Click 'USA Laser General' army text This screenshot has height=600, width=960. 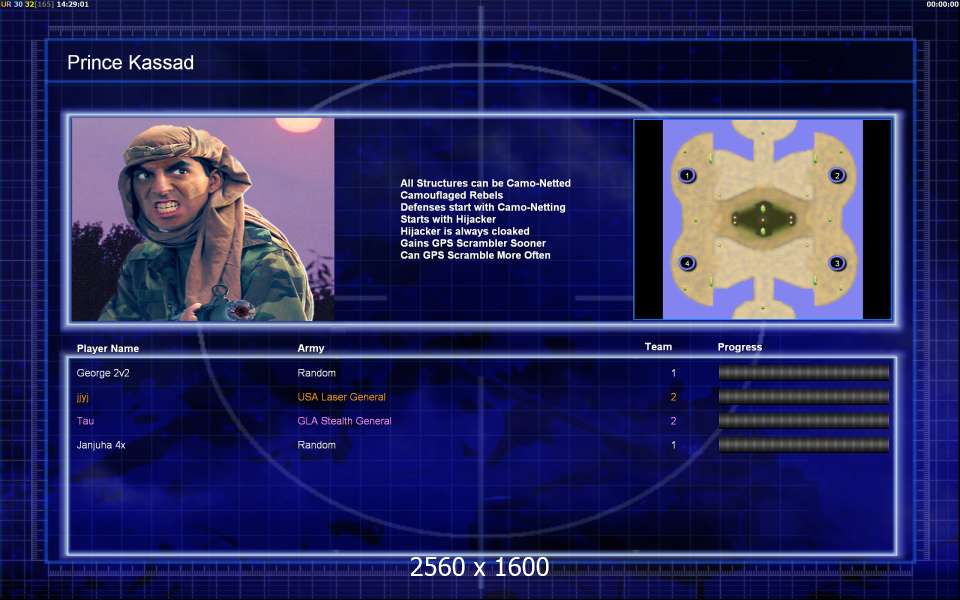(x=342, y=397)
